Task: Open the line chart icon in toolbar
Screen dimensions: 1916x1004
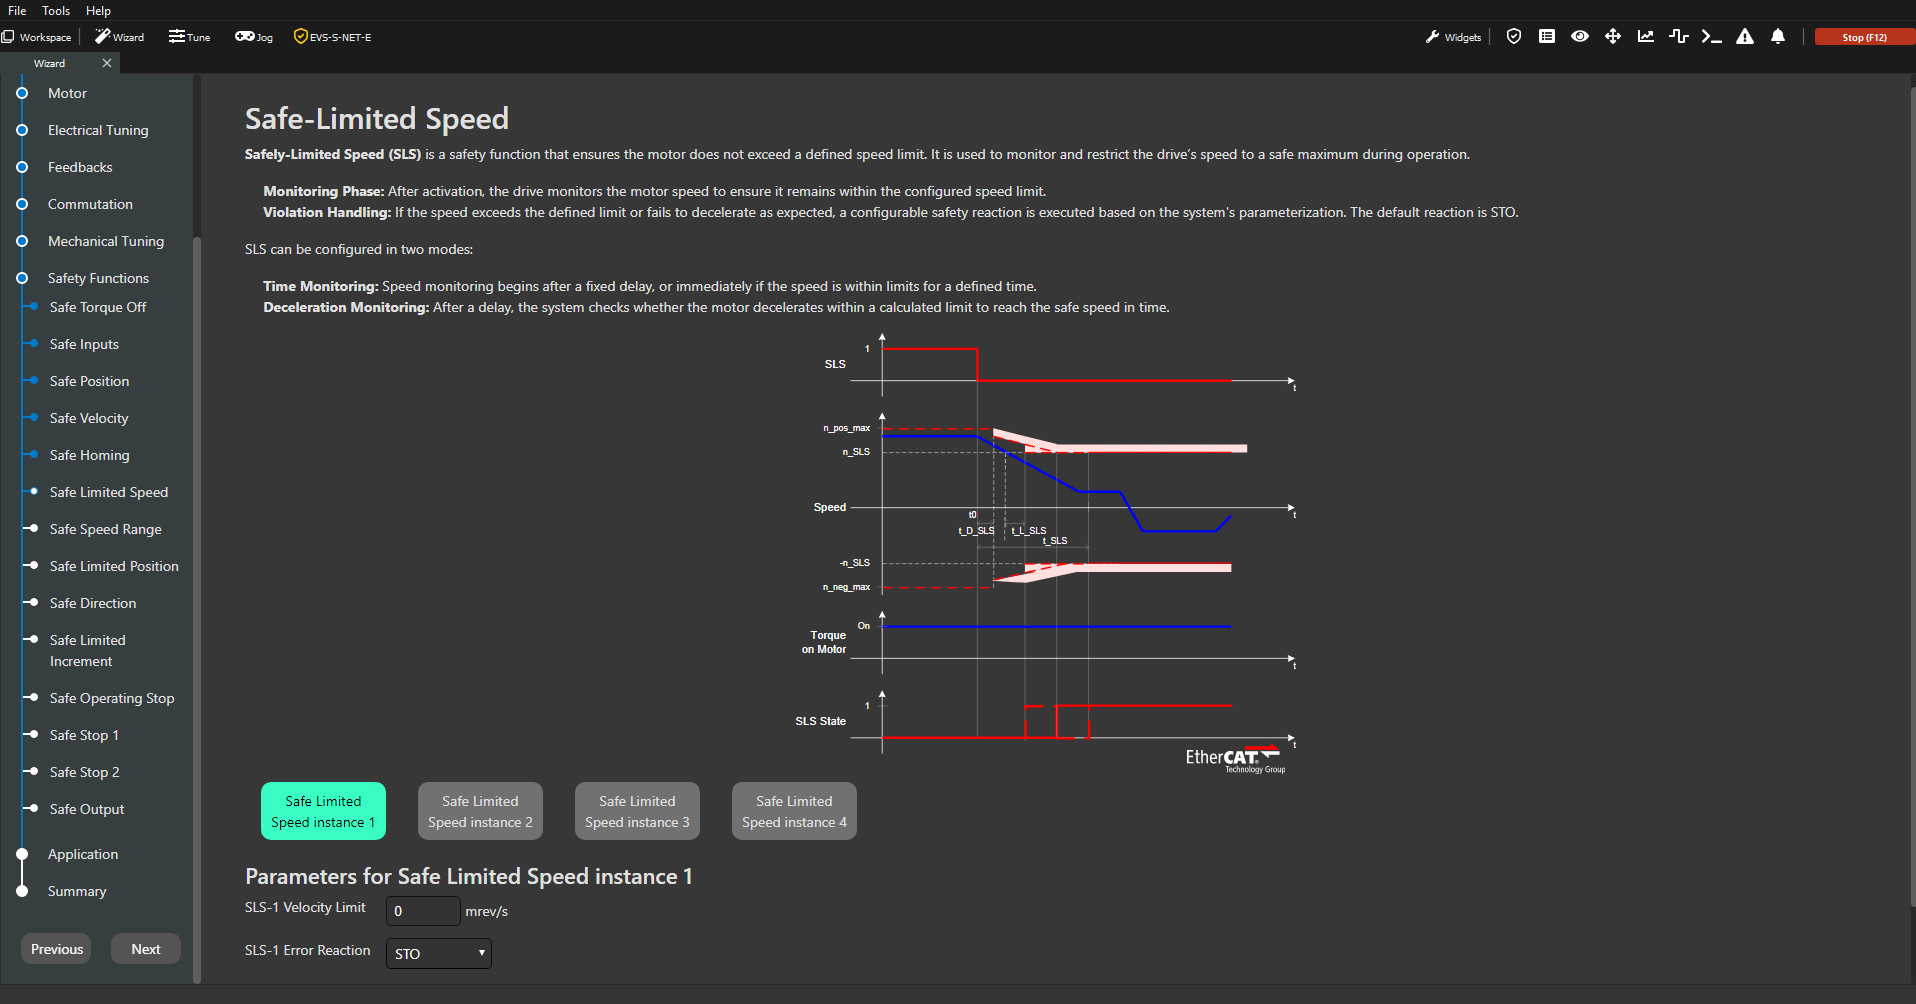Action: click(1645, 37)
